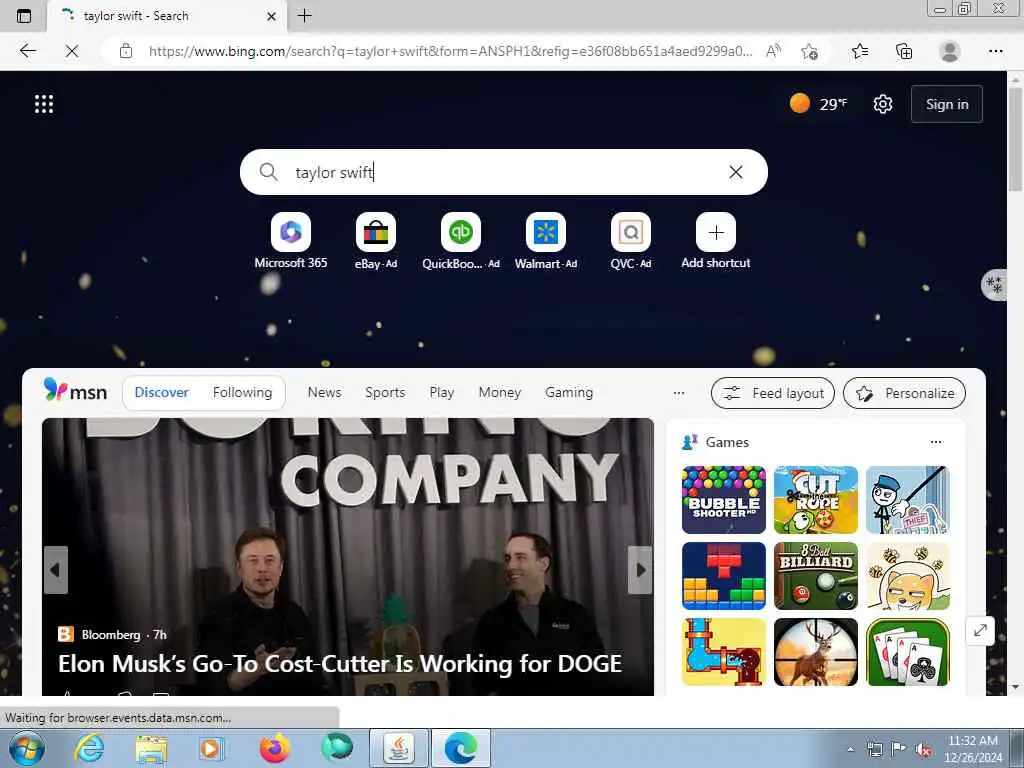Toggle the snowflake effect button
The image size is (1024, 768).
point(995,285)
